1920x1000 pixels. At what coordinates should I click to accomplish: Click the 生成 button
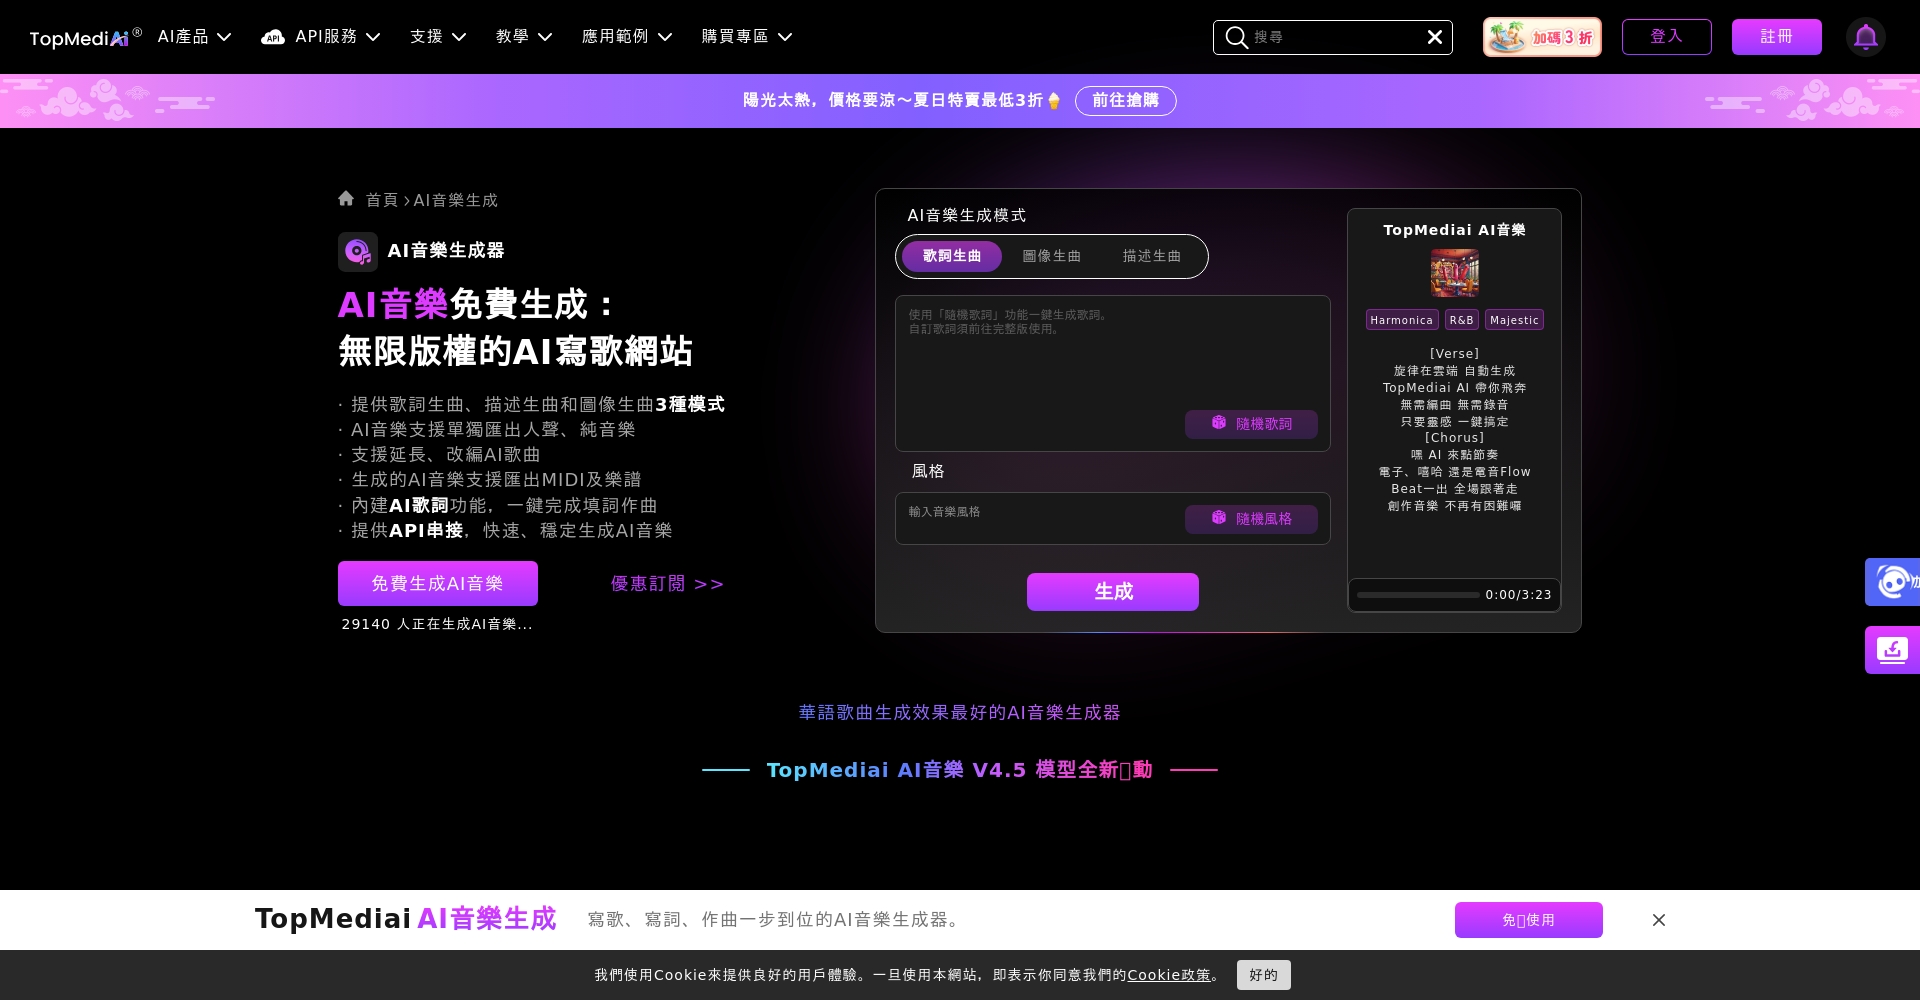coord(1113,592)
